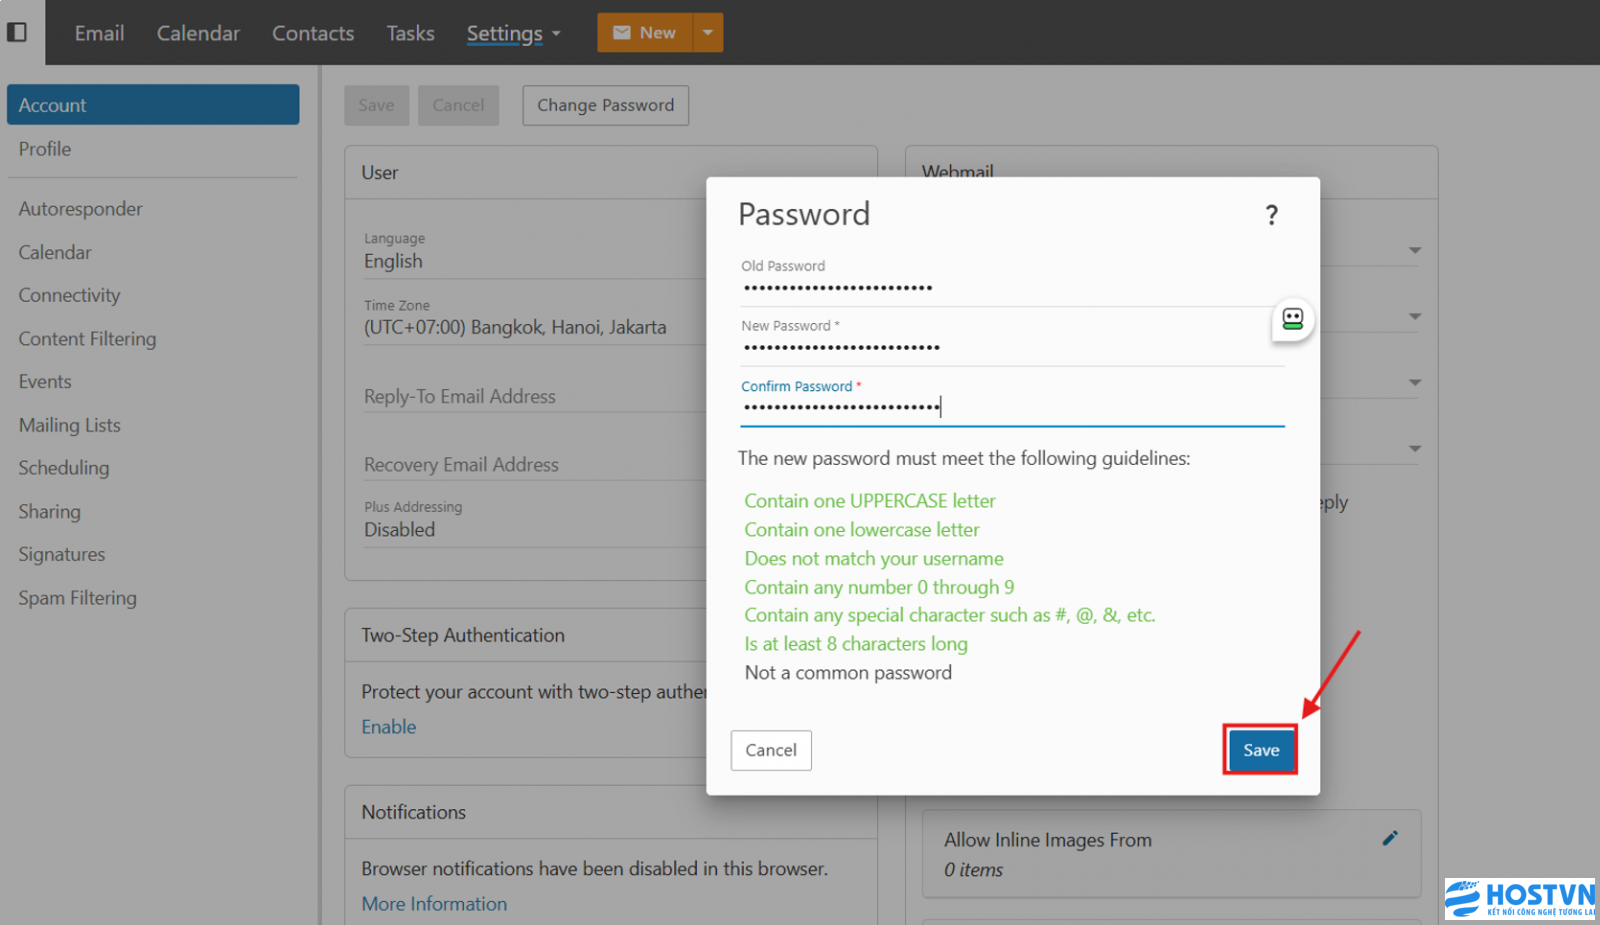The width and height of the screenshot is (1600, 925).
Task: Expand the Settings menu
Action: [513, 33]
